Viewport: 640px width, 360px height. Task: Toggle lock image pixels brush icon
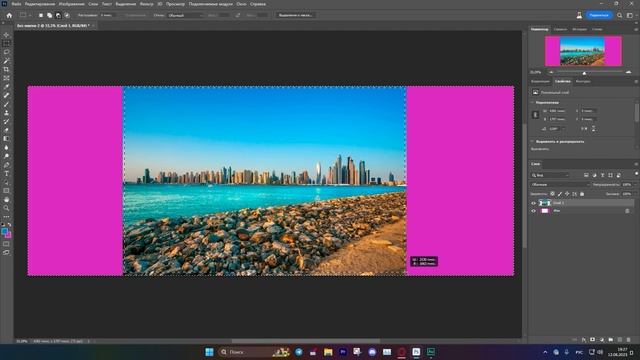[x=560, y=194]
